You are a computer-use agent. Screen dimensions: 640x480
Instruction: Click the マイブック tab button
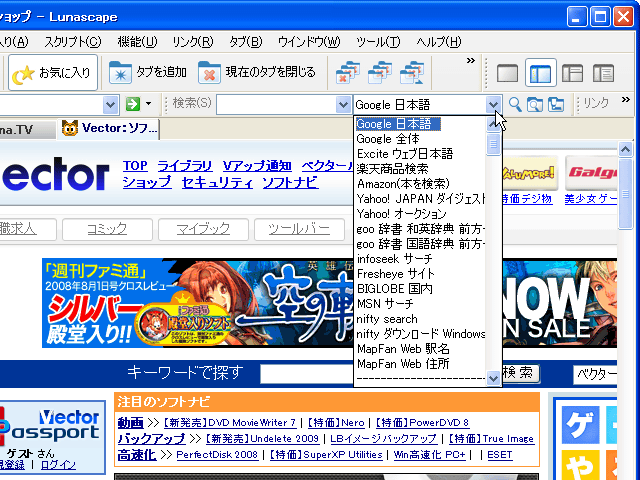(x=203, y=229)
